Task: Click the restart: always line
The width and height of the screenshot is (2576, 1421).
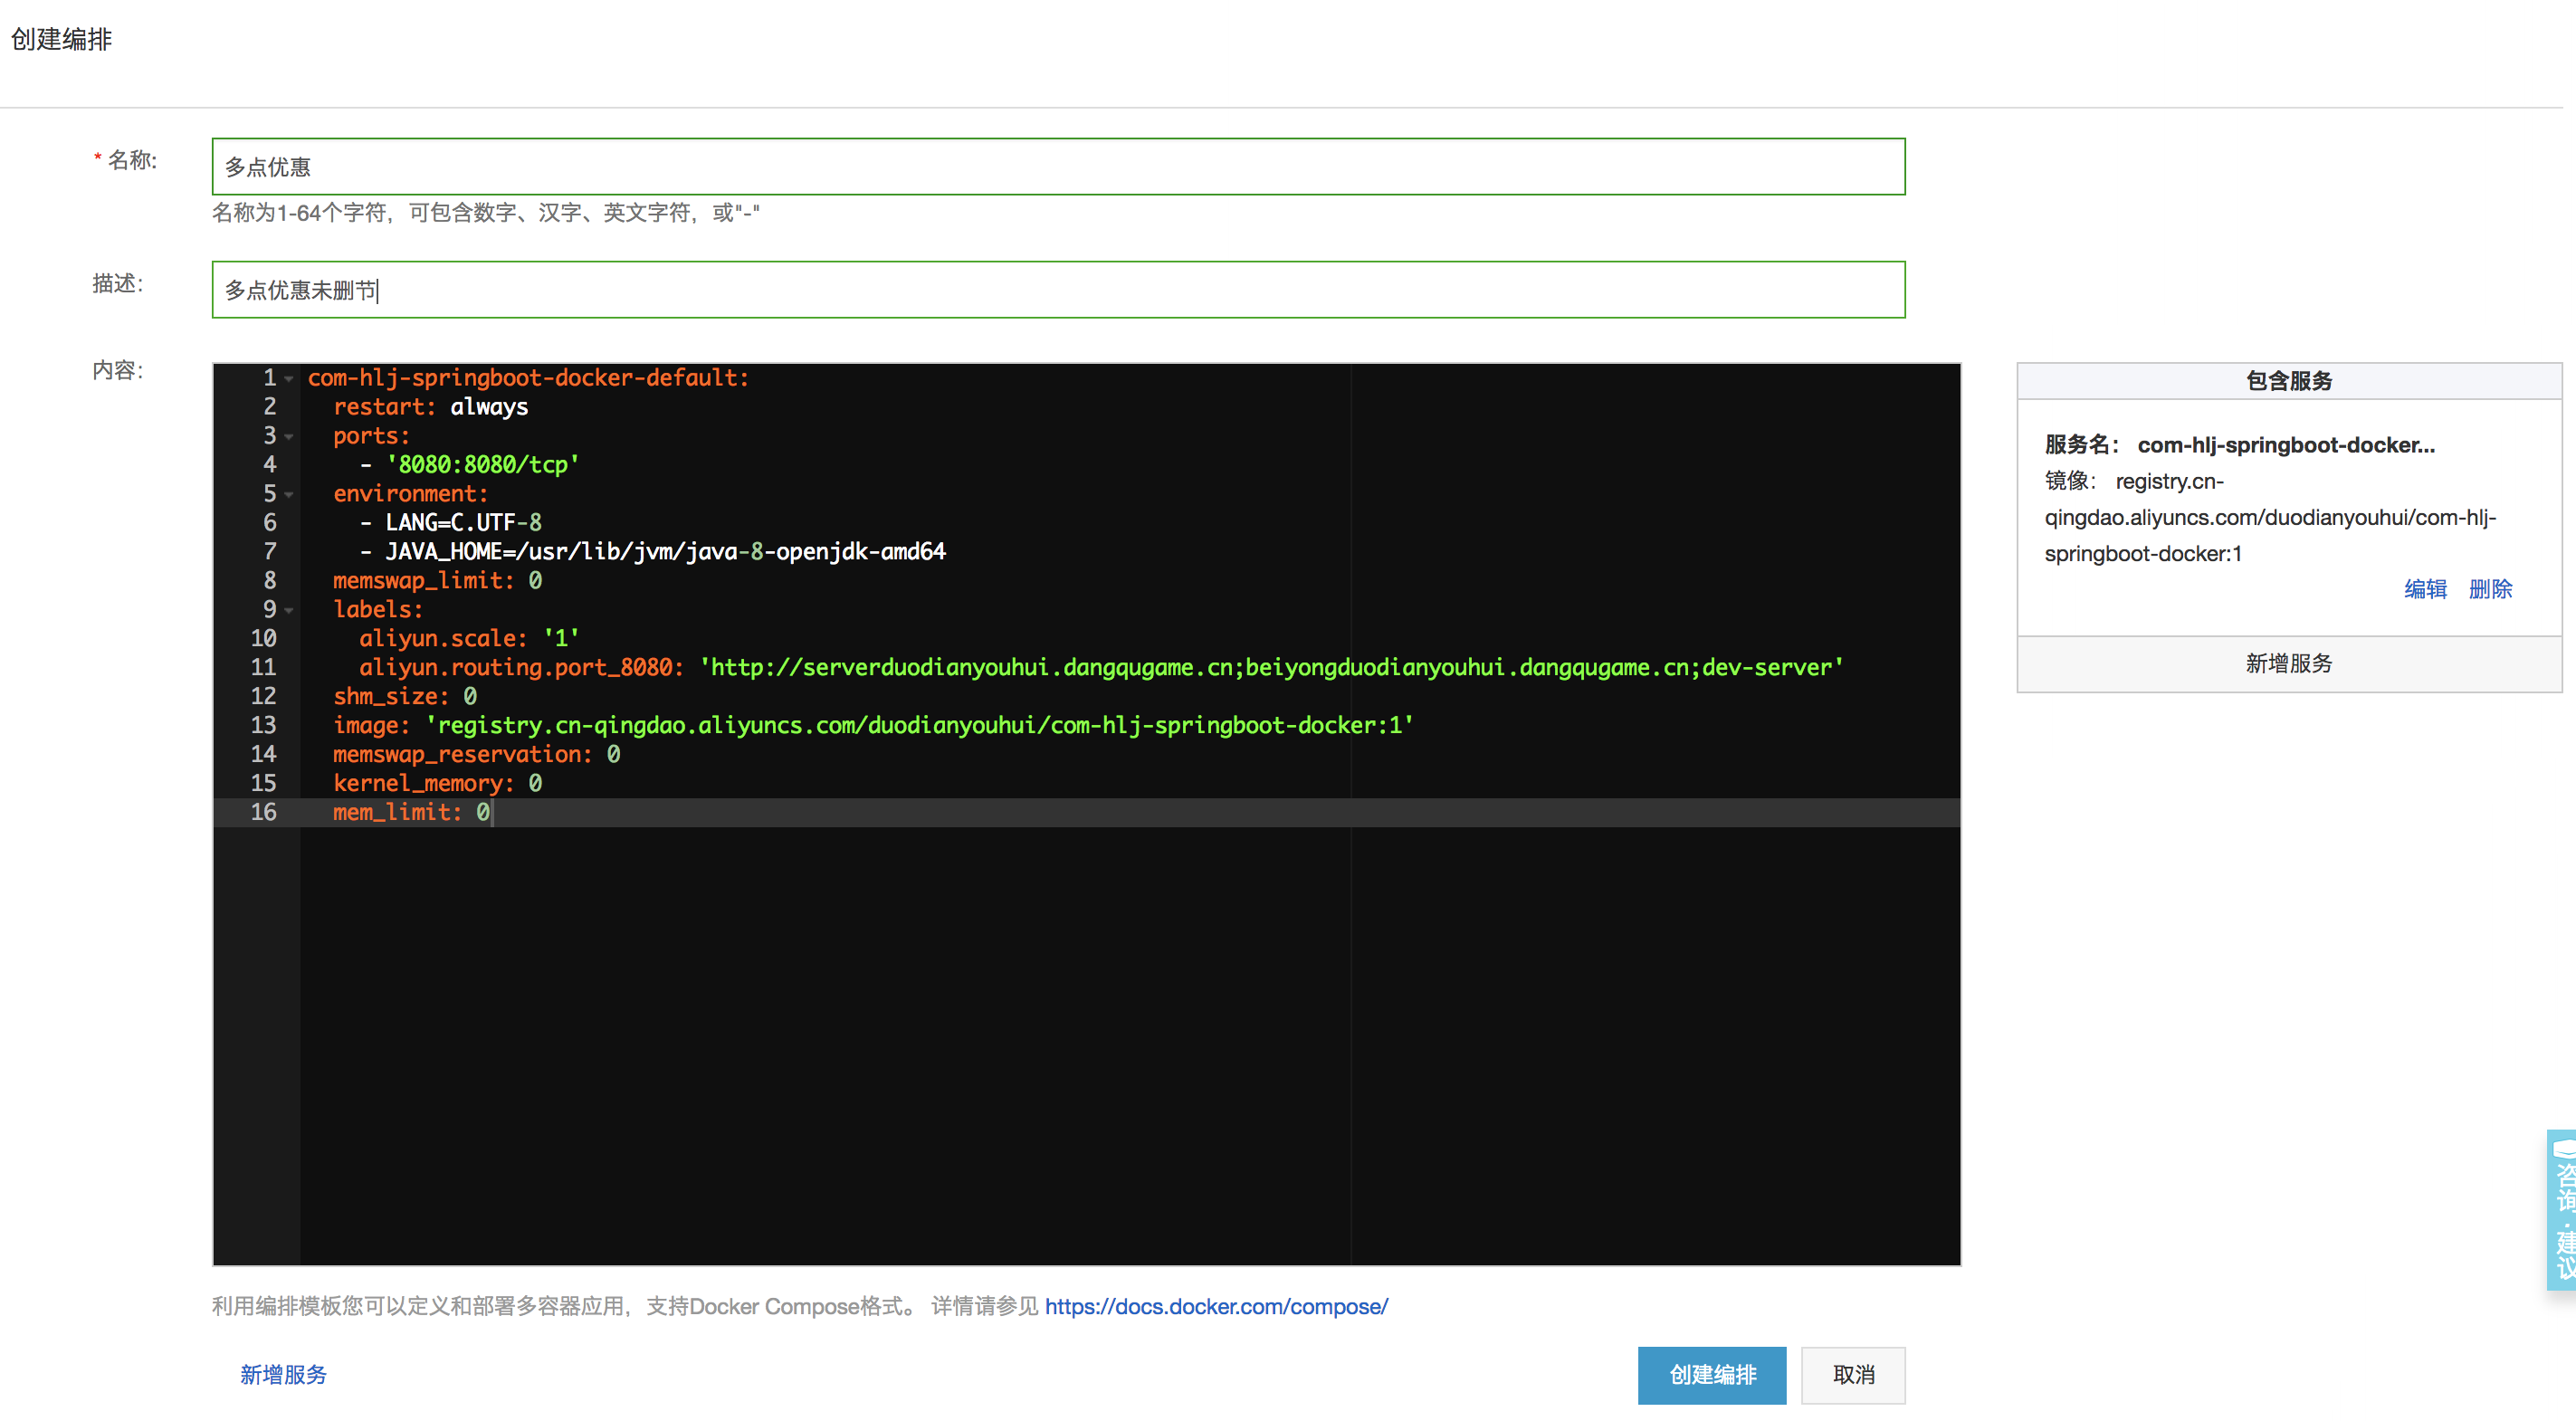Action: (x=430, y=407)
